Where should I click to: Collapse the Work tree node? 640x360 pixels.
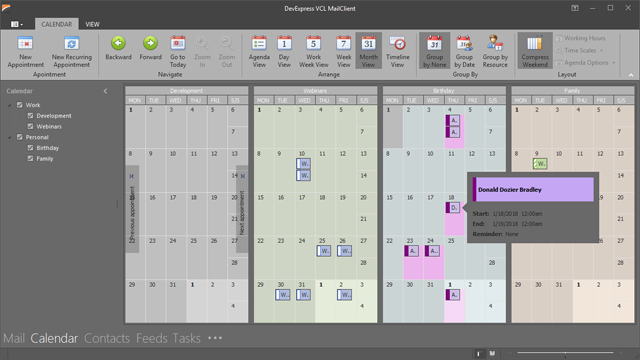click(9, 105)
